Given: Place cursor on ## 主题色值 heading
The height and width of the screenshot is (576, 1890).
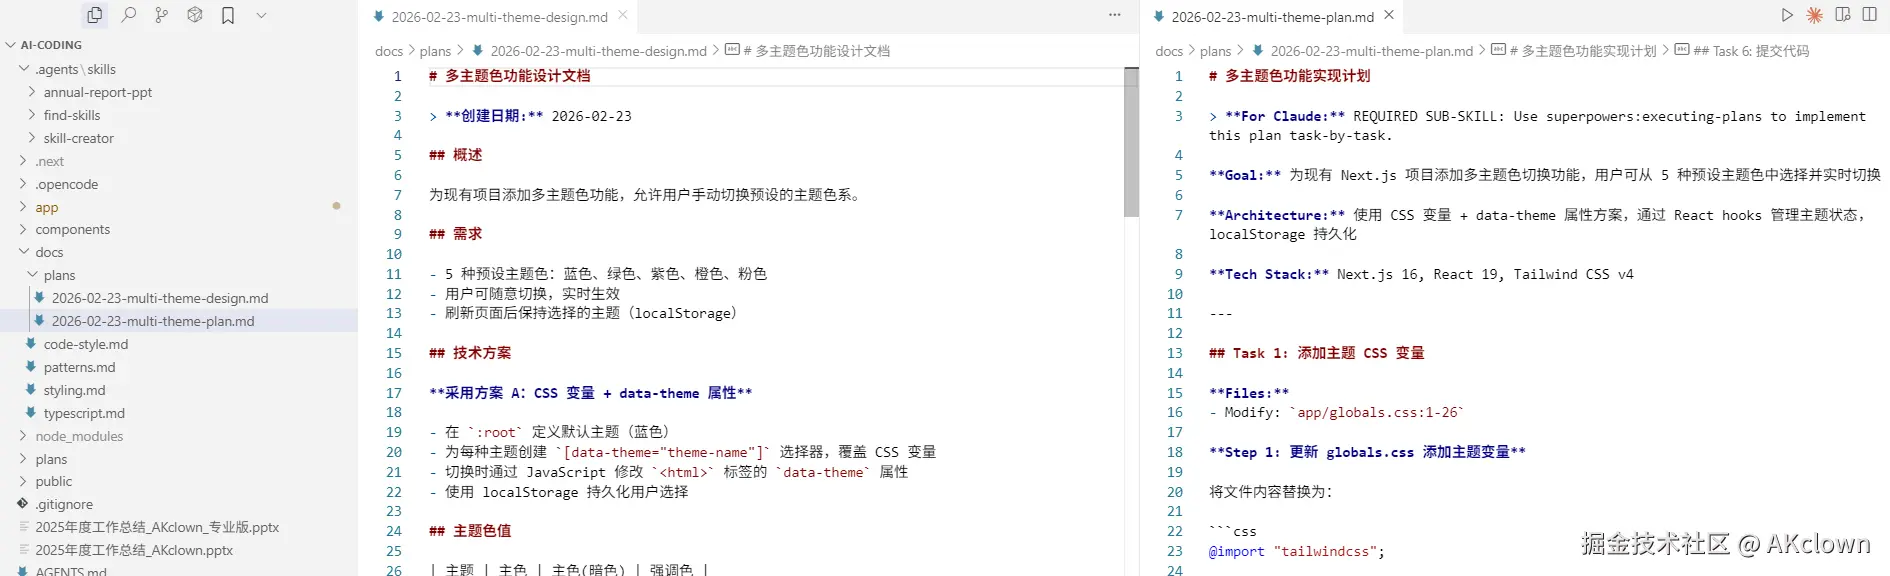Looking at the screenshot, I should click(x=470, y=531).
